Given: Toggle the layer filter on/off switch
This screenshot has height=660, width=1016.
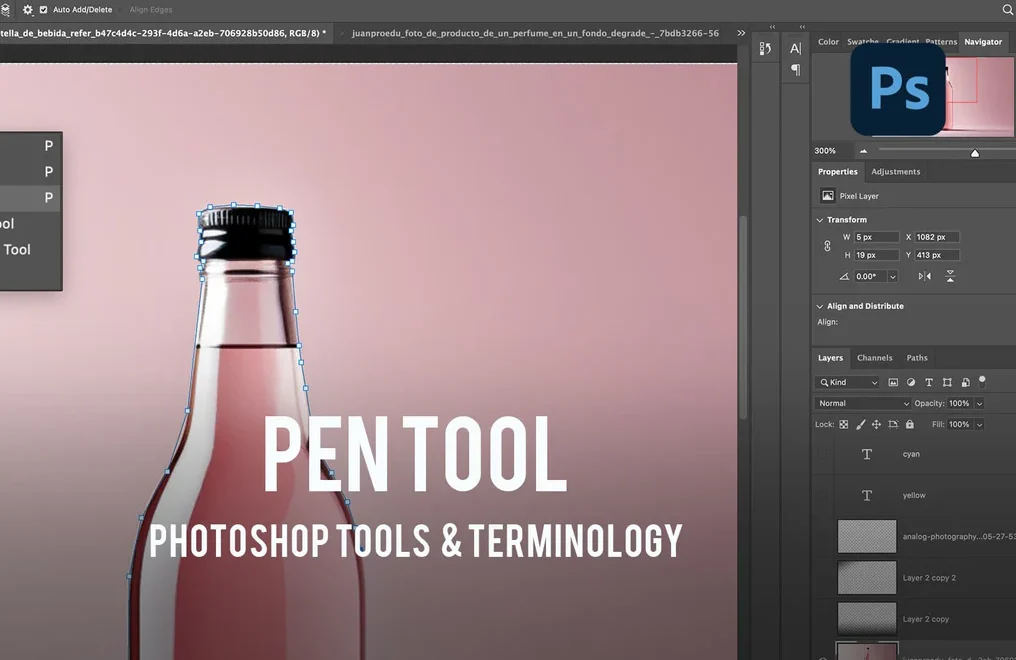Looking at the screenshot, I should (x=982, y=381).
